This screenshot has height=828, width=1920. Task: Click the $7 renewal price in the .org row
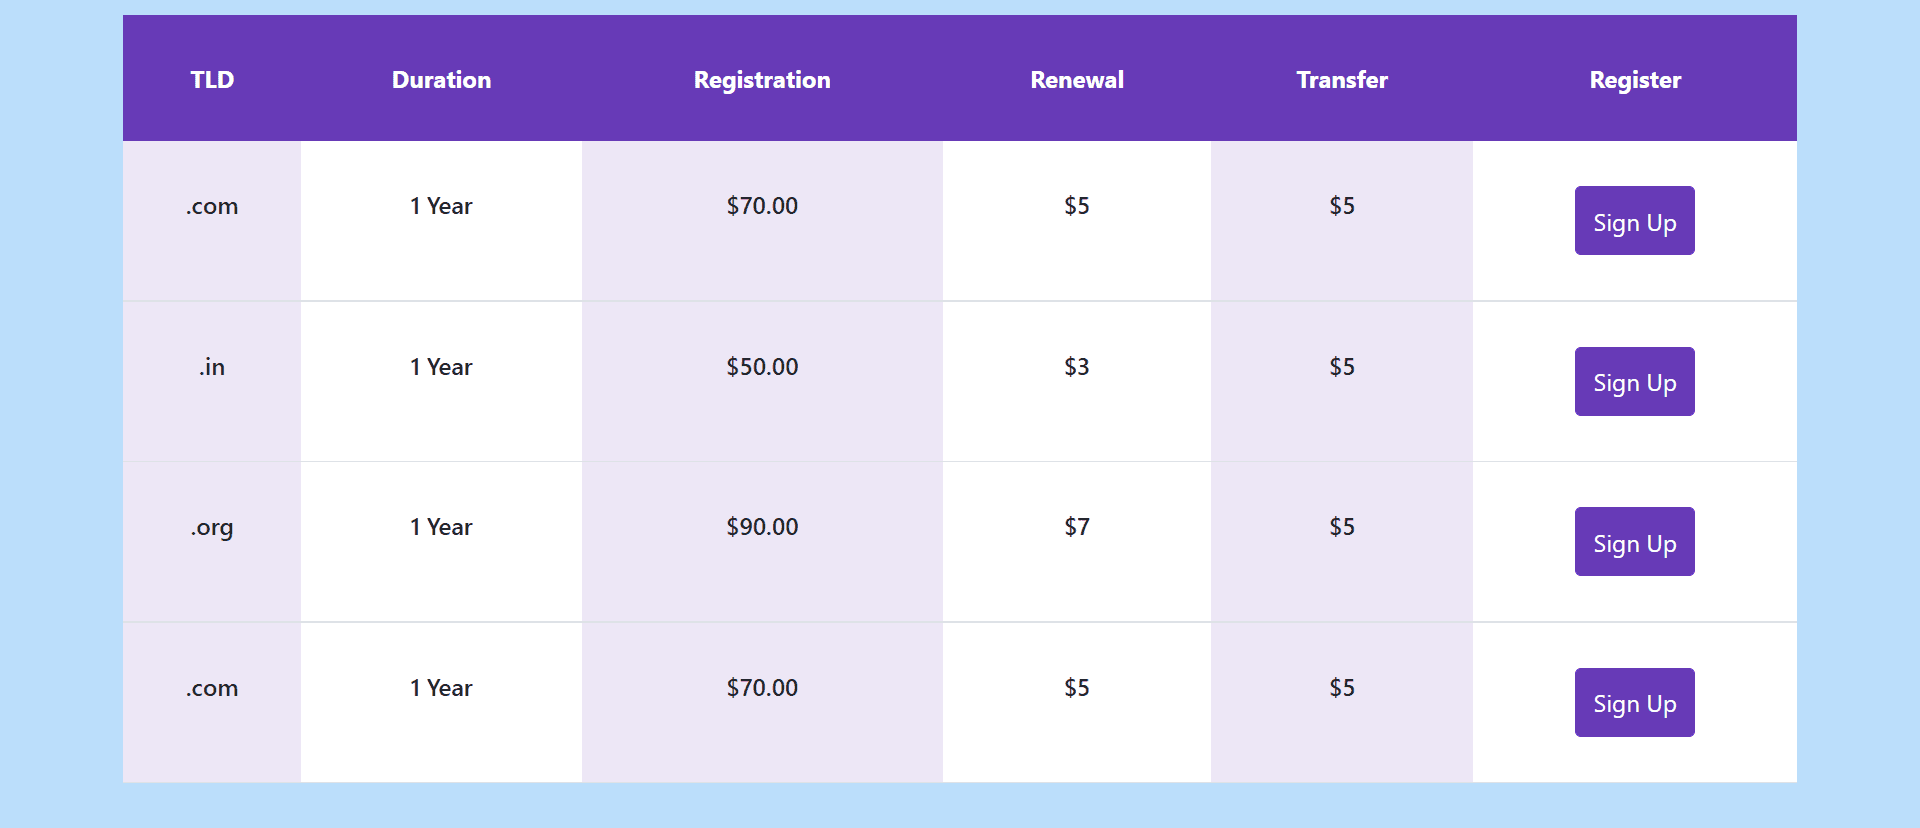(x=1076, y=527)
